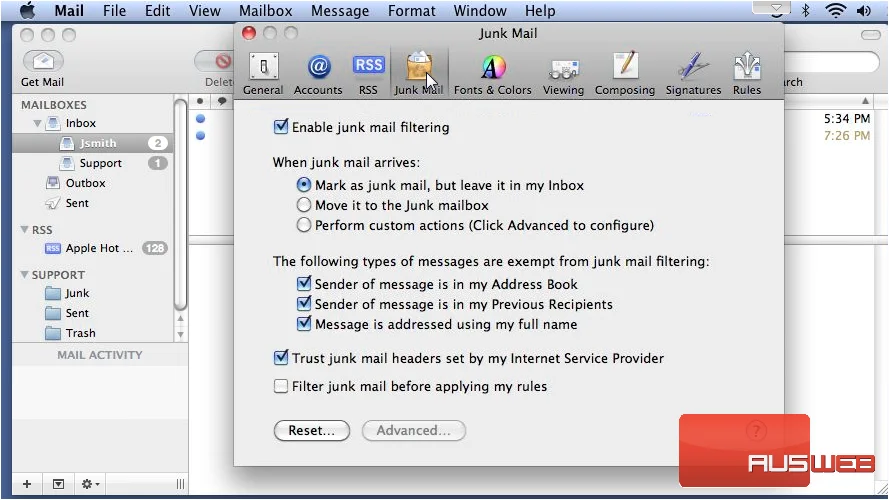Click the show mail activity button
Image resolution: width=889 pixels, height=500 pixels.
click(58, 484)
